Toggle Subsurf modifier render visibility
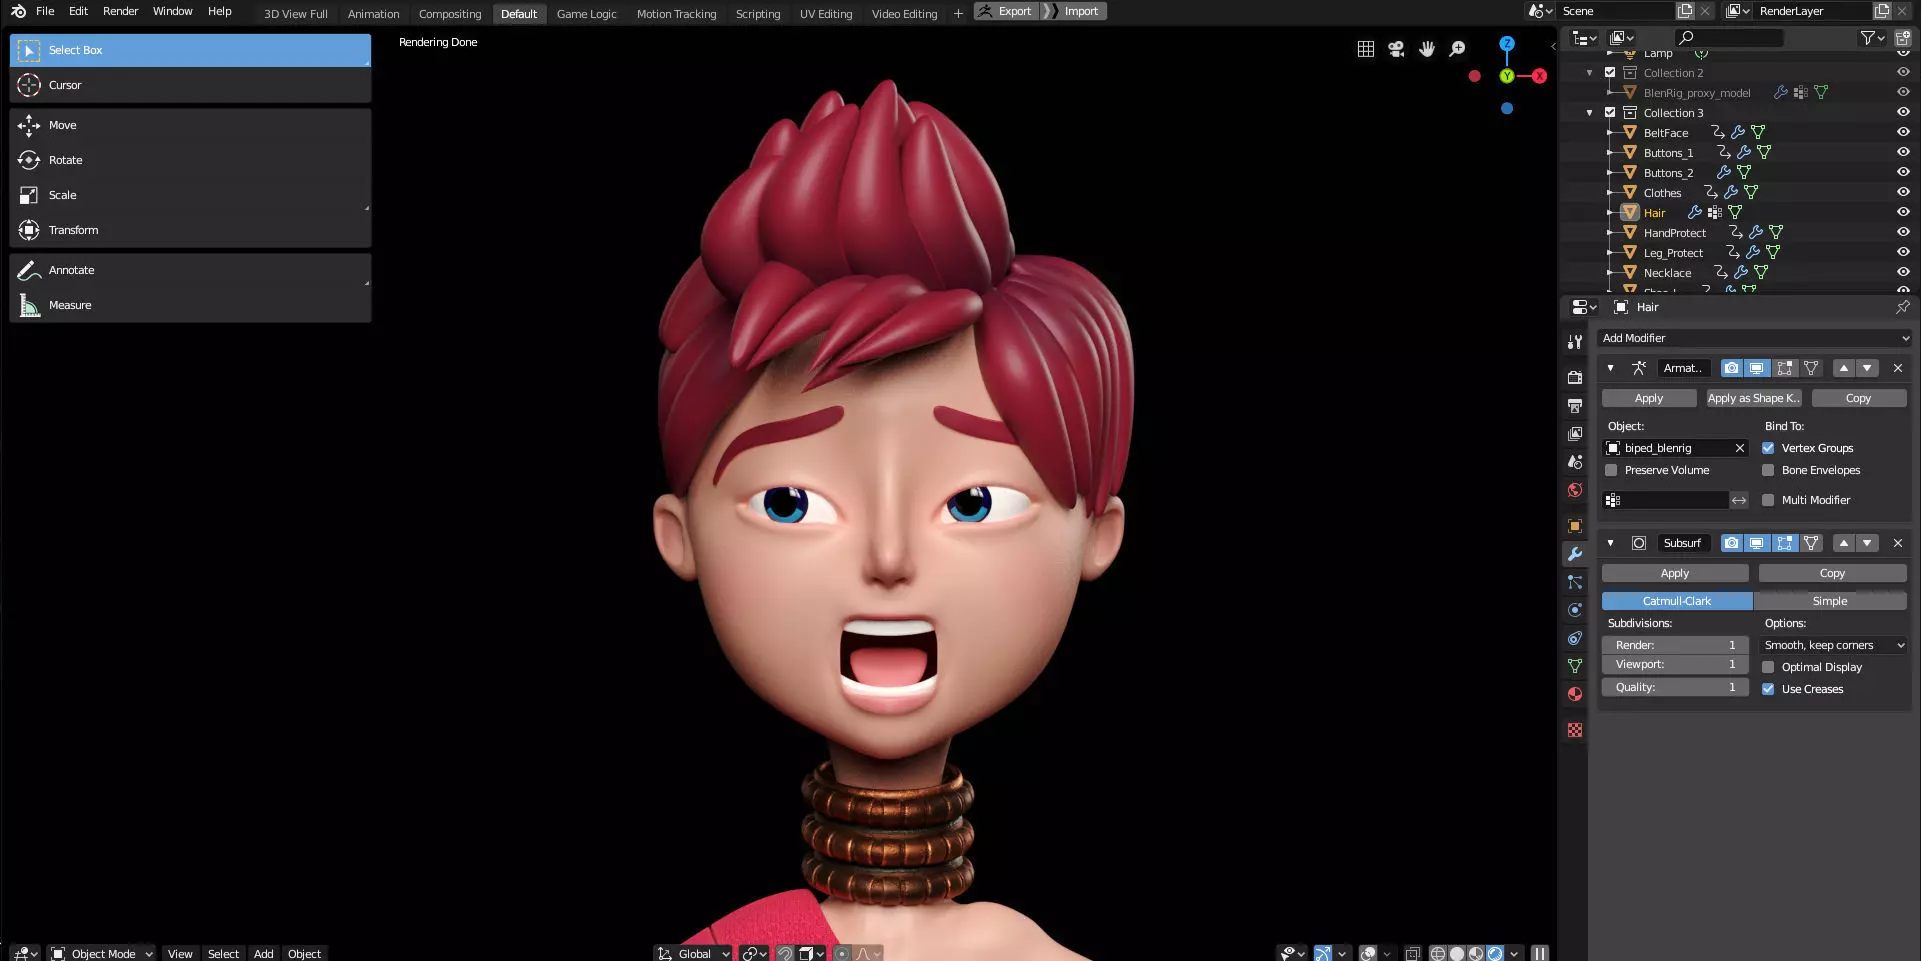Image resolution: width=1922 pixels, height=961 pixels. tap(1731, 543)
